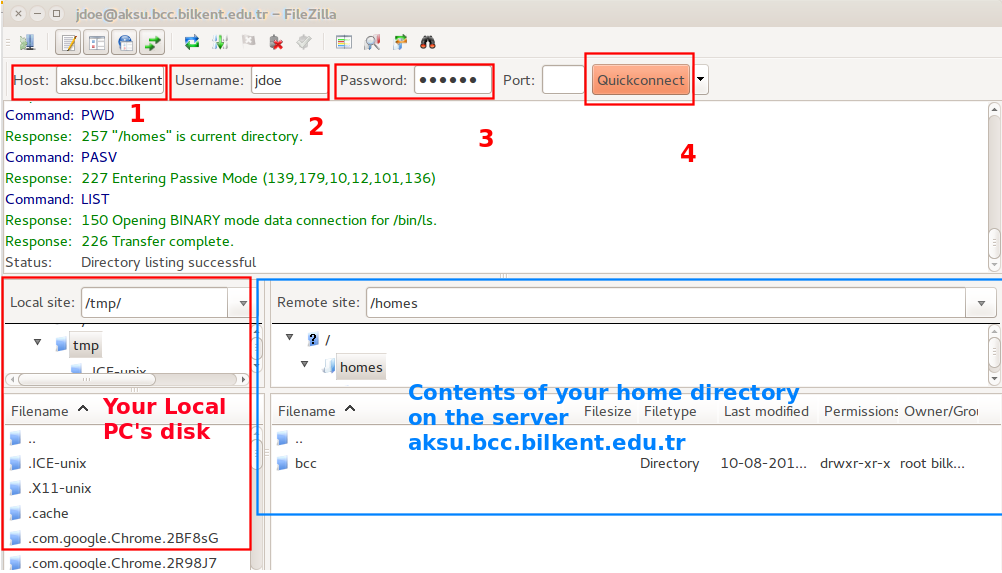The height and width of the screenshot is (573, 1002).
Task: Click the bcc folder icon in remote list
Action: click(282, 463)
